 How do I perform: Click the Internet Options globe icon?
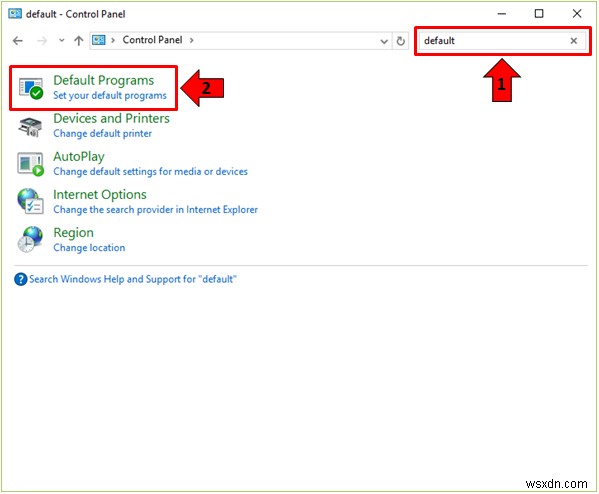tap(30, 201)
